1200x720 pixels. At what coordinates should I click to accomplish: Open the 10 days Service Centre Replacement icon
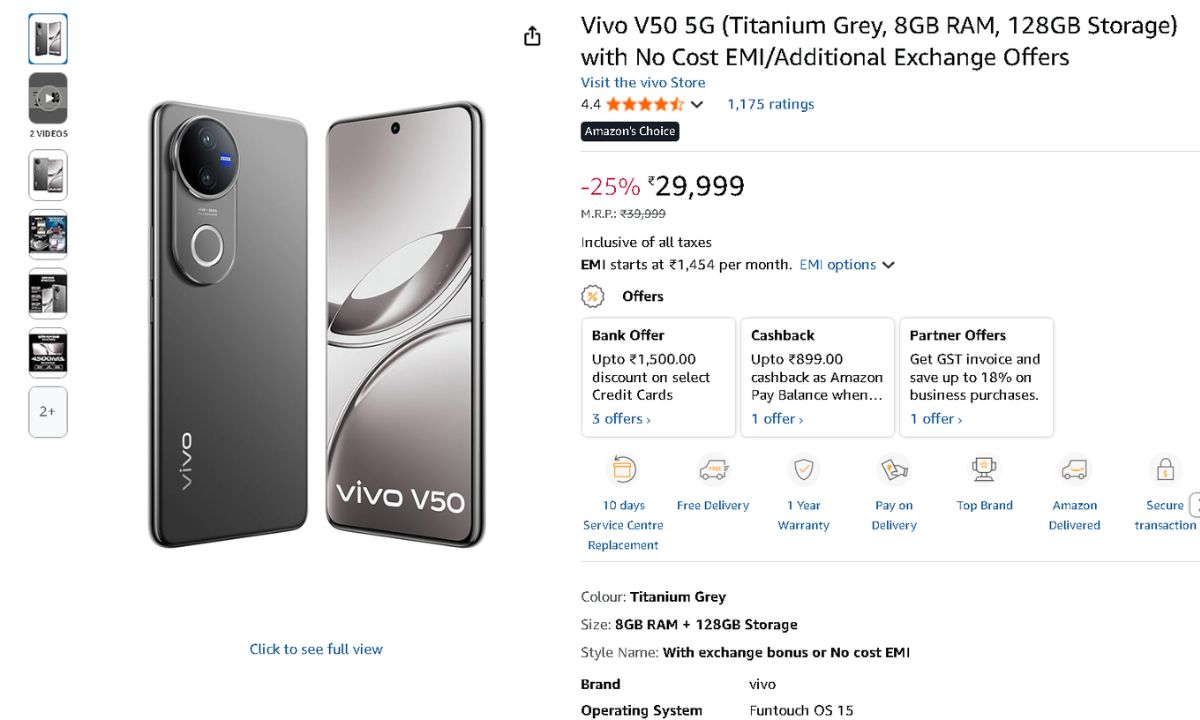624,469
